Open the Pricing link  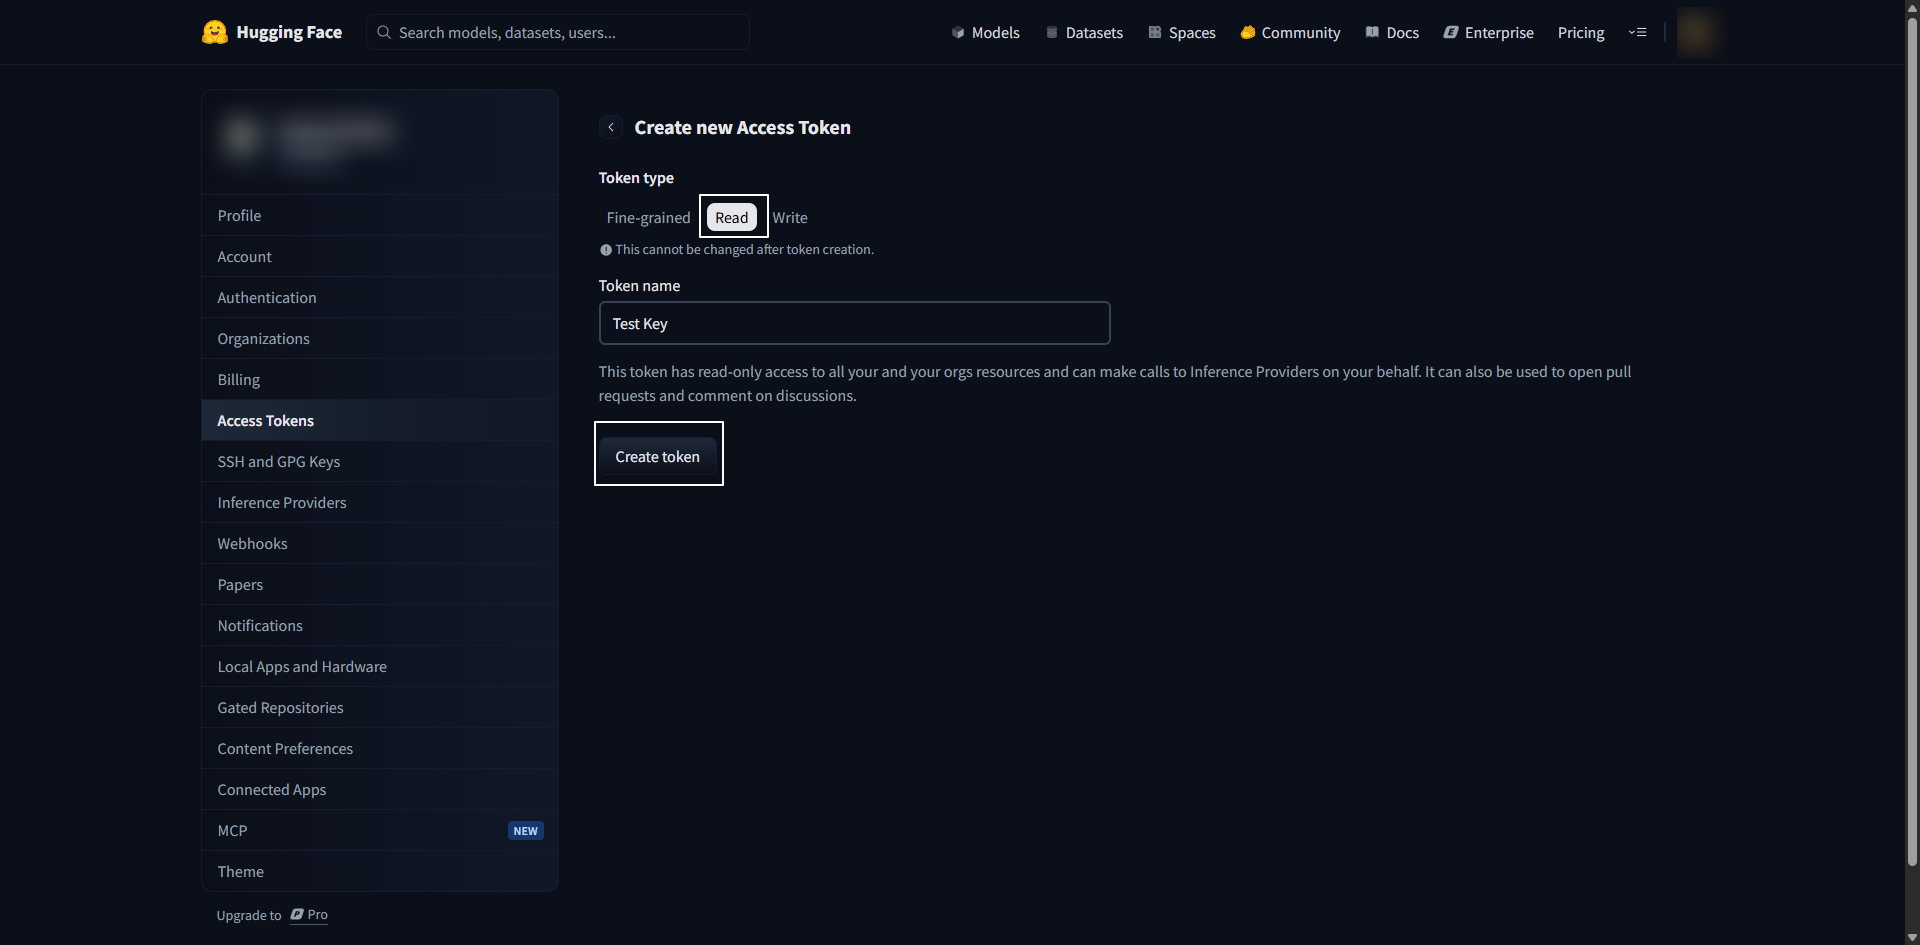coord(1581,32)
